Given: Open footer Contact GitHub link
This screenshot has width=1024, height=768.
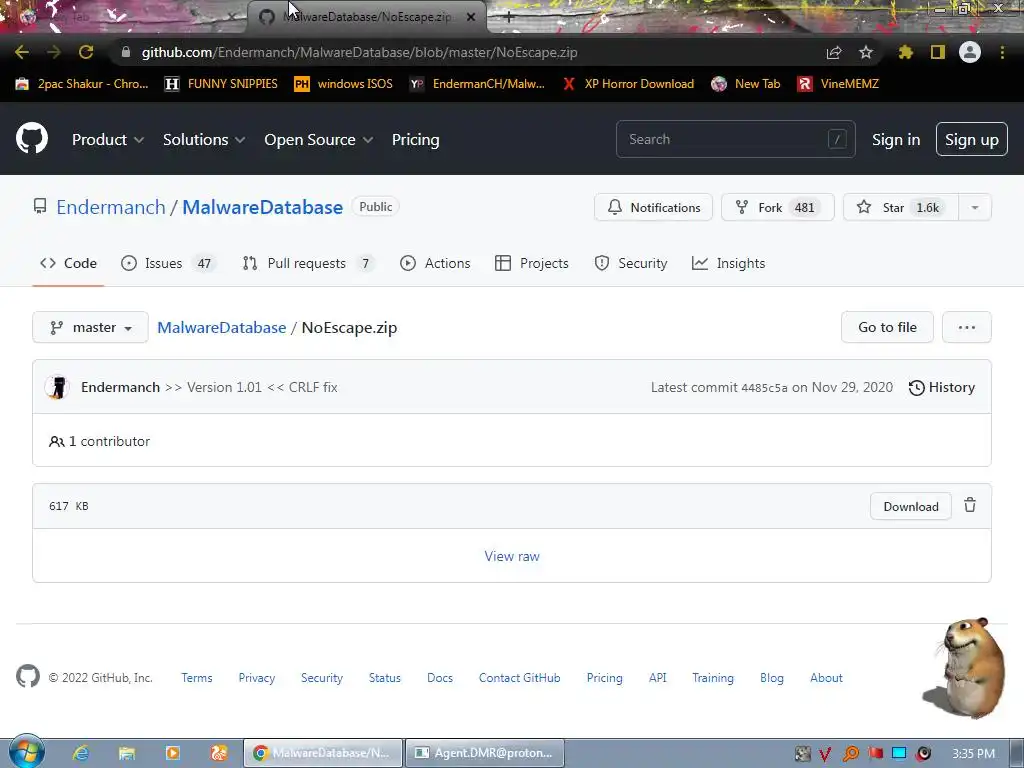Looking at the screenshot, I should (x=519, y=678).
